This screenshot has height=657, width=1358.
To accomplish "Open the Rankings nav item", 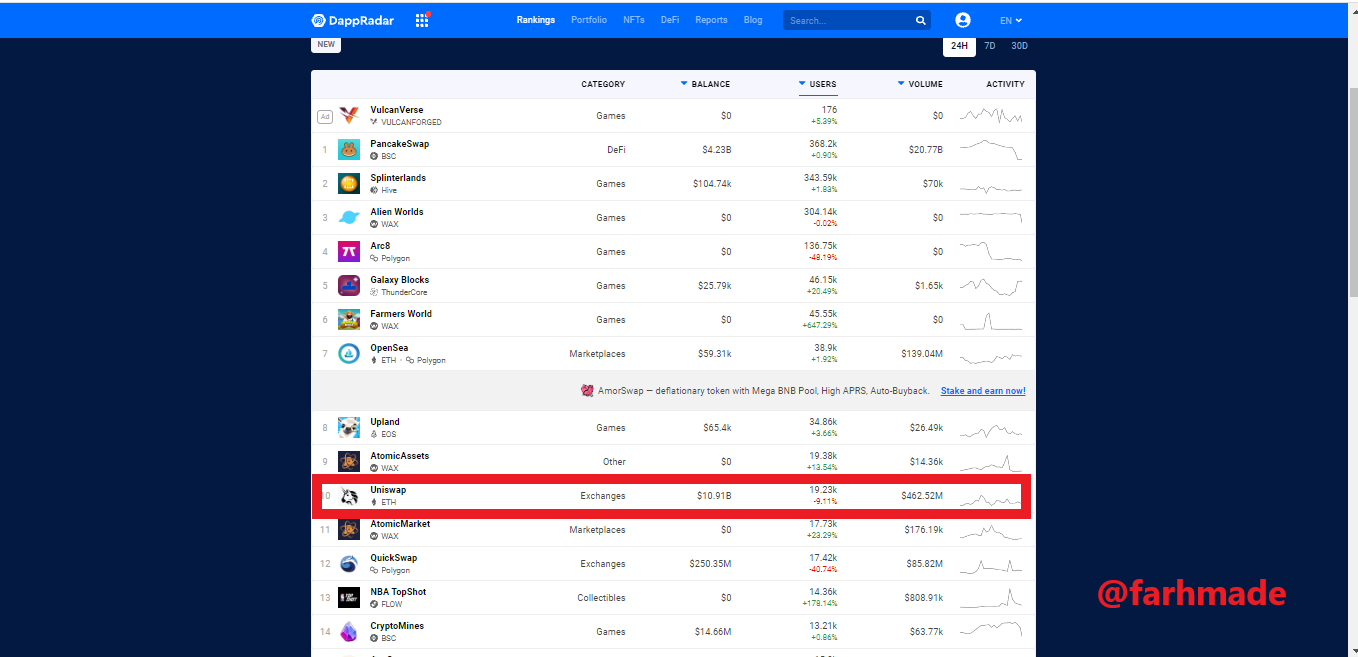I will (536, 20).
